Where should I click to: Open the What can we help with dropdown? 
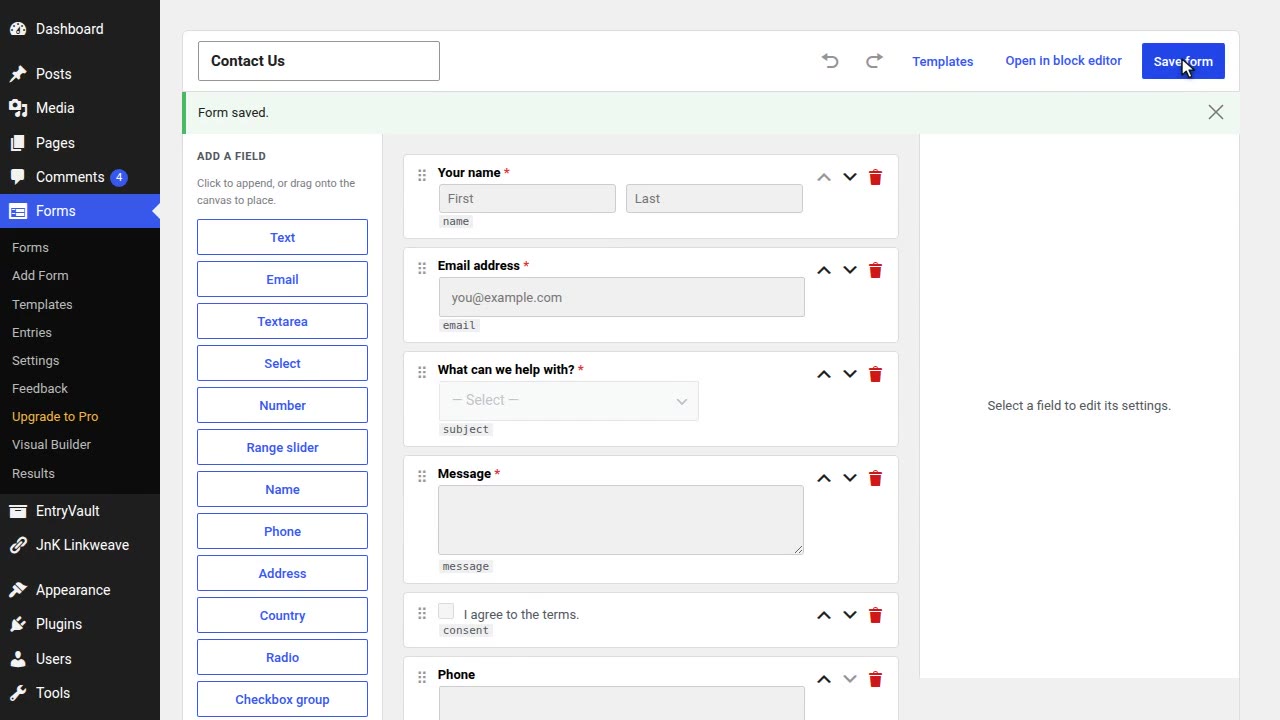[x=568, y=400]
